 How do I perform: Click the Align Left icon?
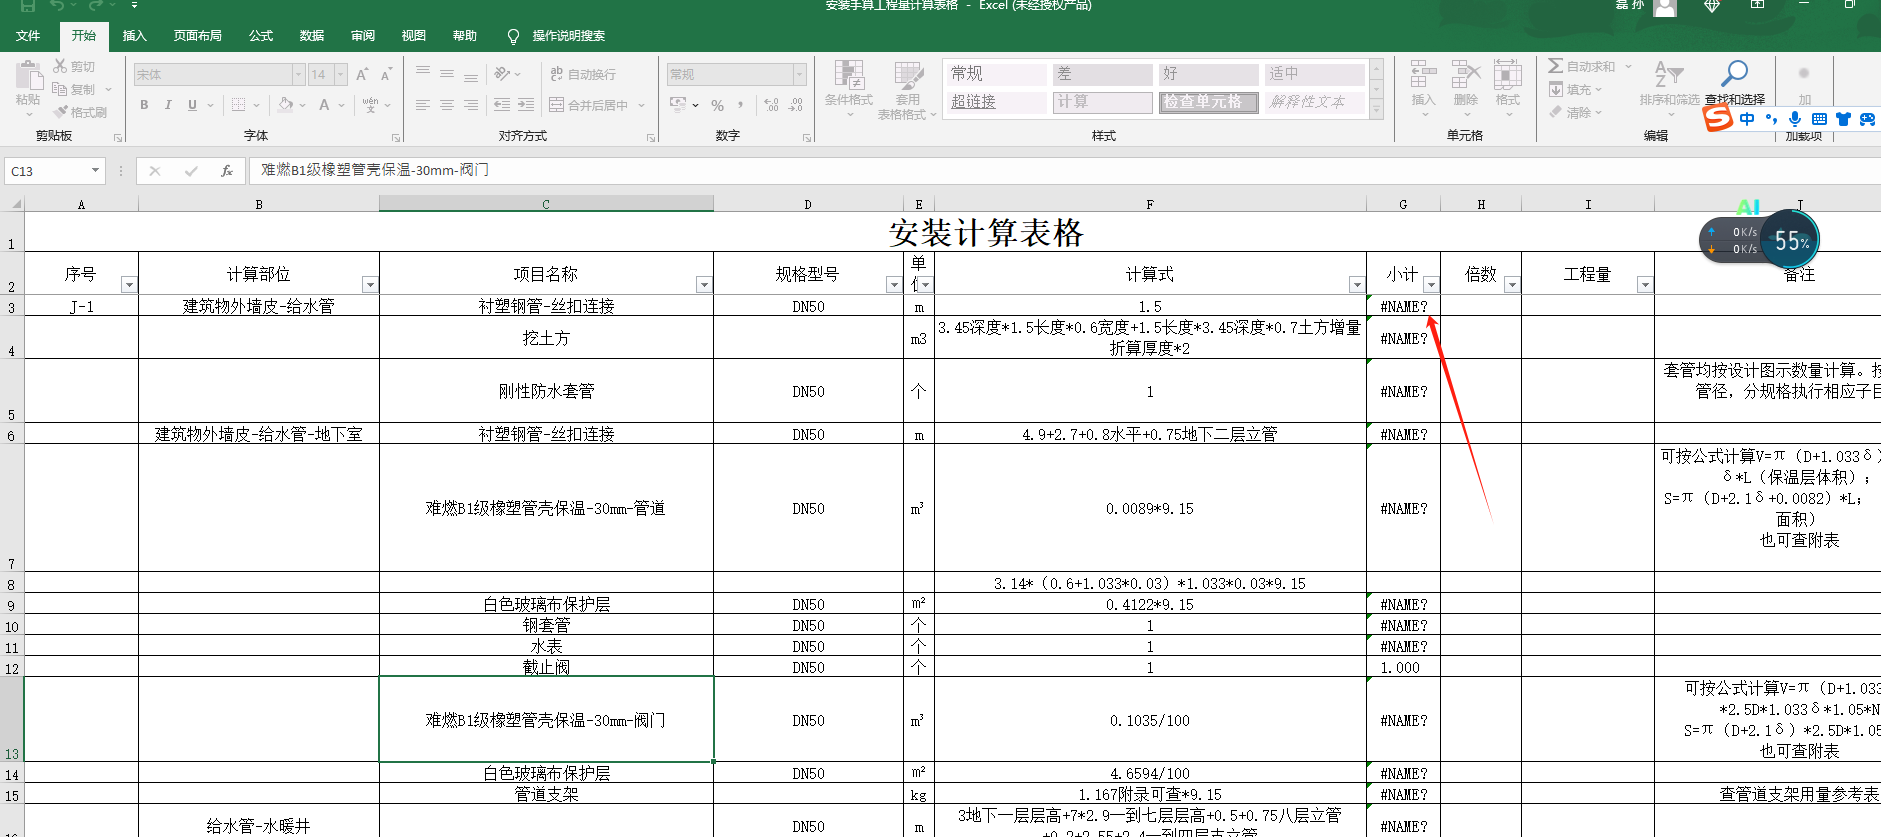(x=423, y=104)
